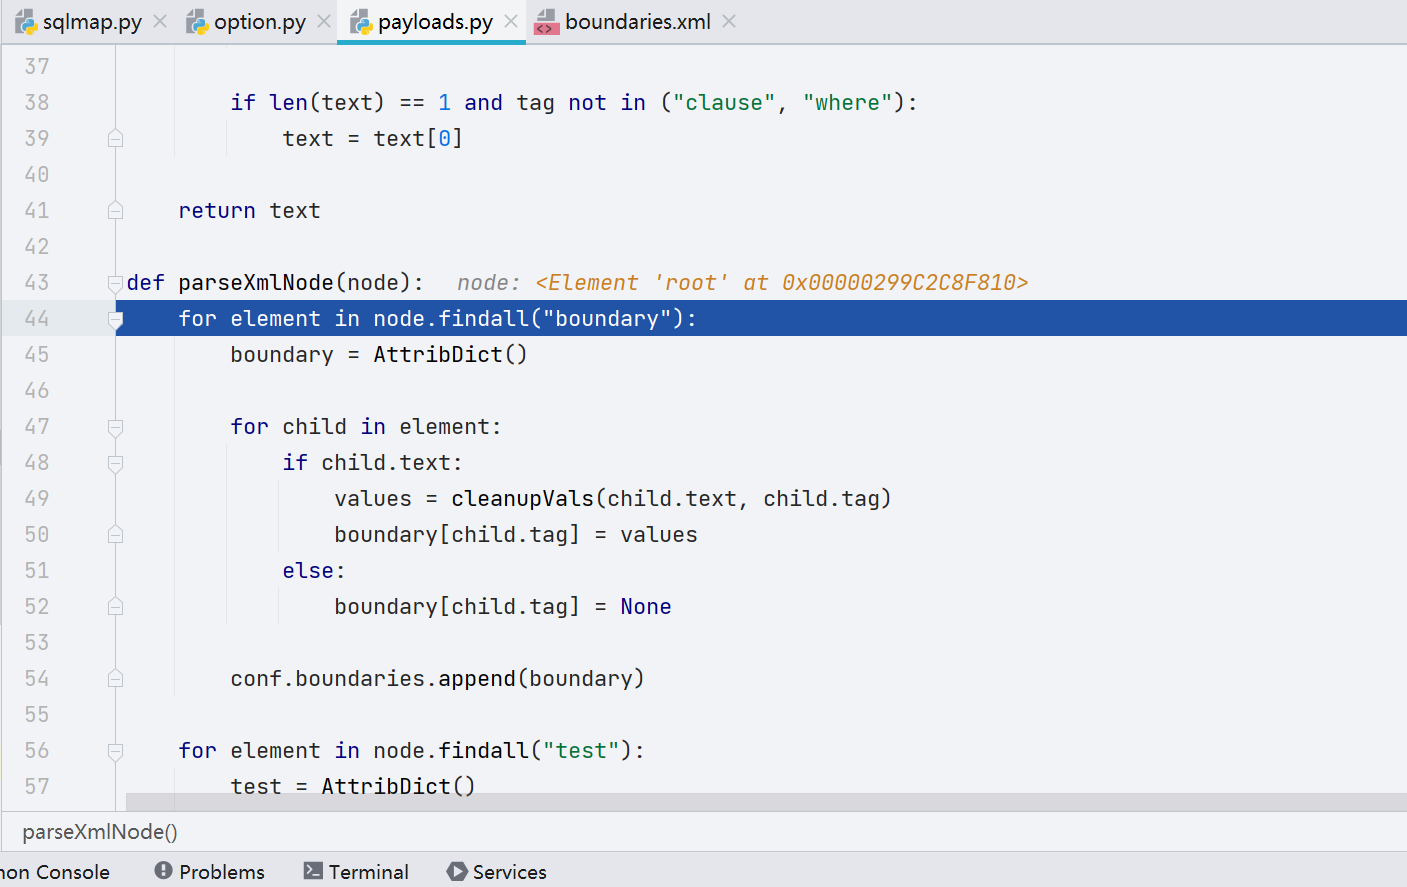Click the Python file icon on option.py tab
Screen dimensions: 1407x887
pos(197,22)
